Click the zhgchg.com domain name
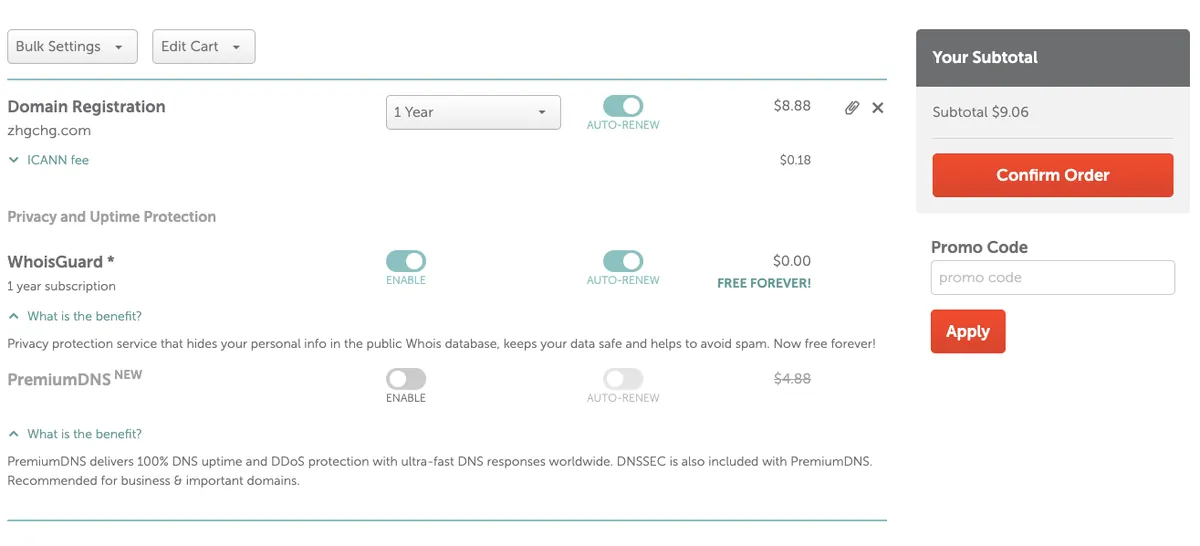The image size is (1200, 546). click(49, 130)
